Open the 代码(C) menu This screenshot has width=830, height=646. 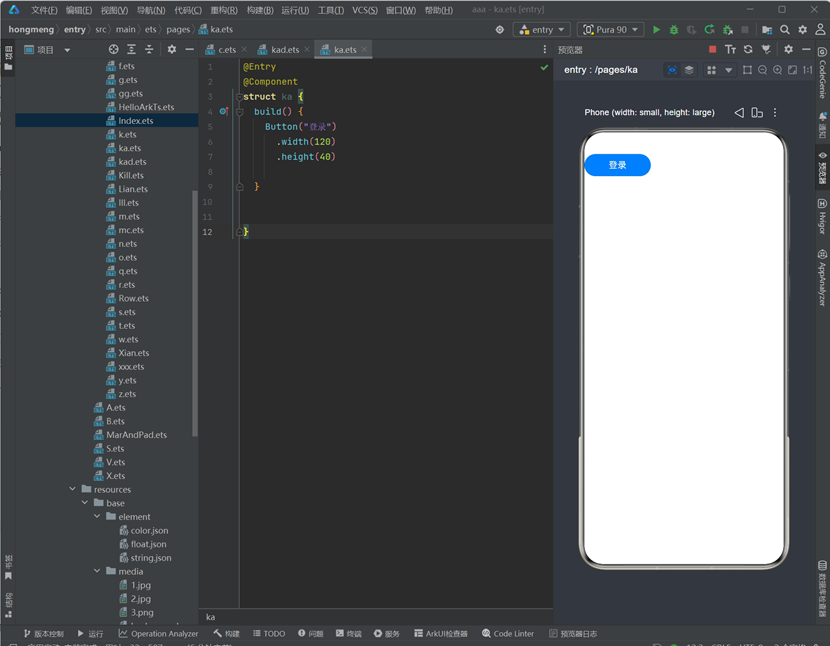pos(188,10)
